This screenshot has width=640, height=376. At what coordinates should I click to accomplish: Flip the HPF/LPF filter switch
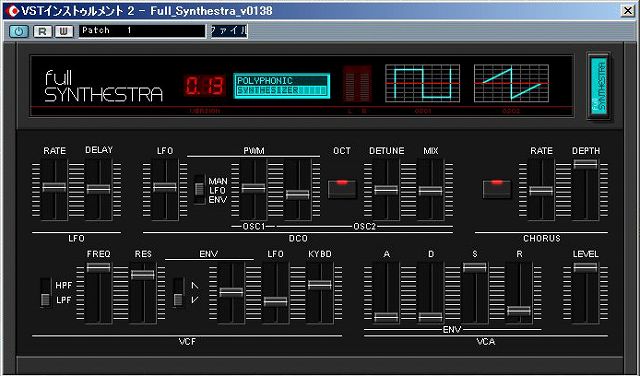point(46,292)
